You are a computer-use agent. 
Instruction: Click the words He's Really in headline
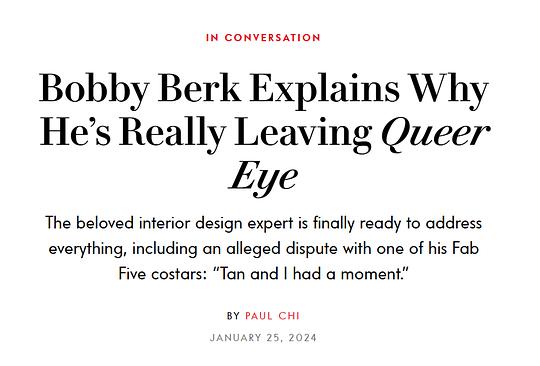133,133
